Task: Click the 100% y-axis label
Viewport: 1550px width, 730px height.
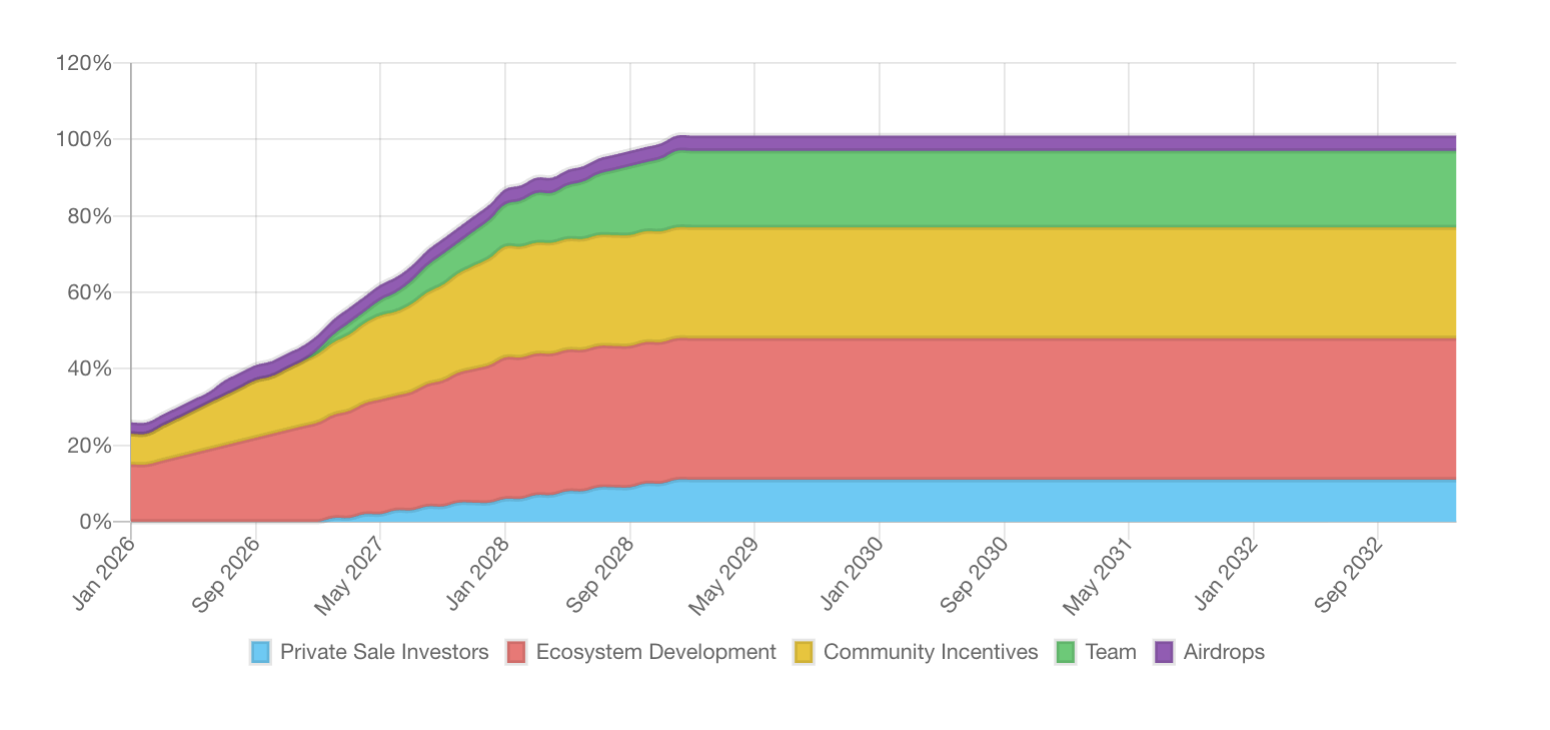Action: pos(87,139)
